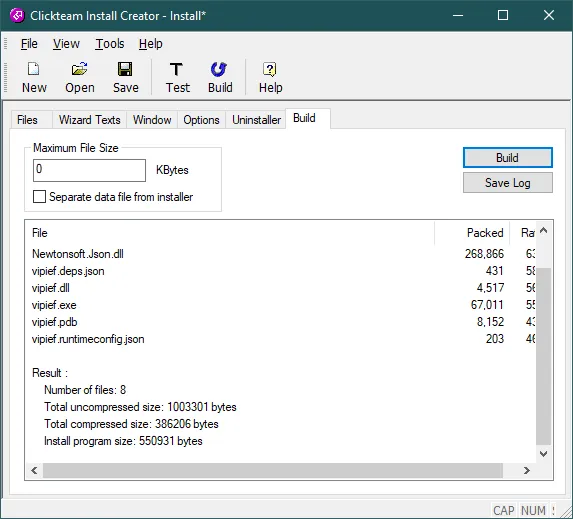Maximize the Install Creator window
Screen dimensions: 573x519
[503, 15]
